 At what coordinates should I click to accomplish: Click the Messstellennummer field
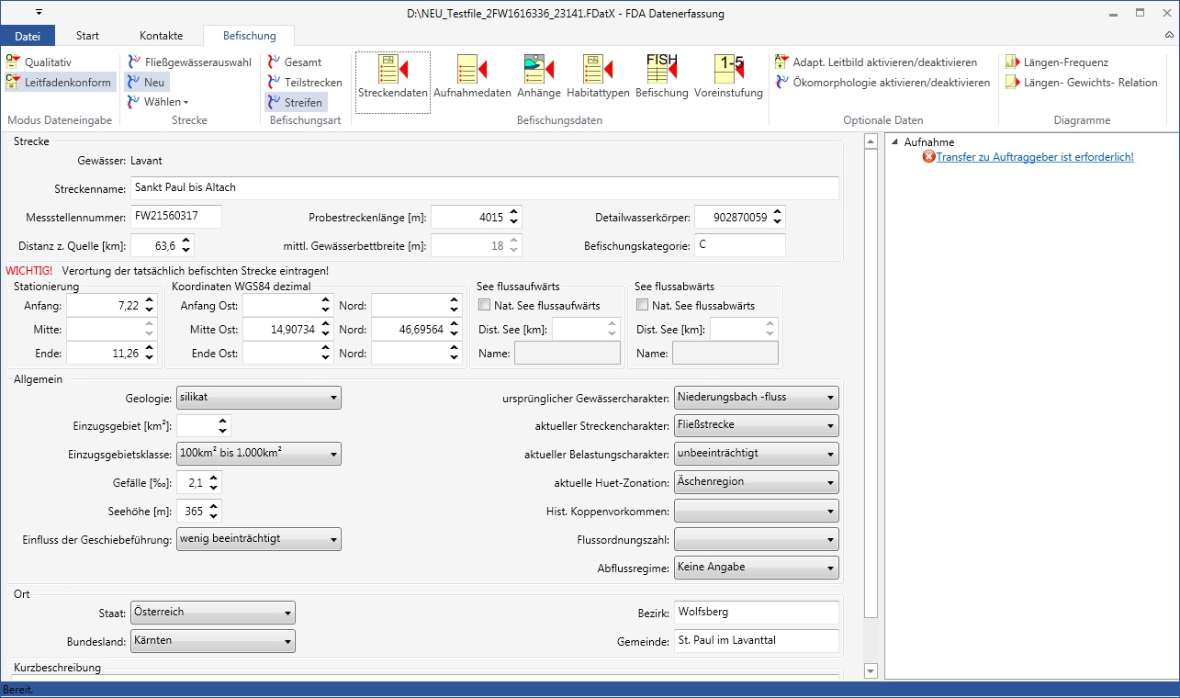pyautogui.click(x=176, y=217)
